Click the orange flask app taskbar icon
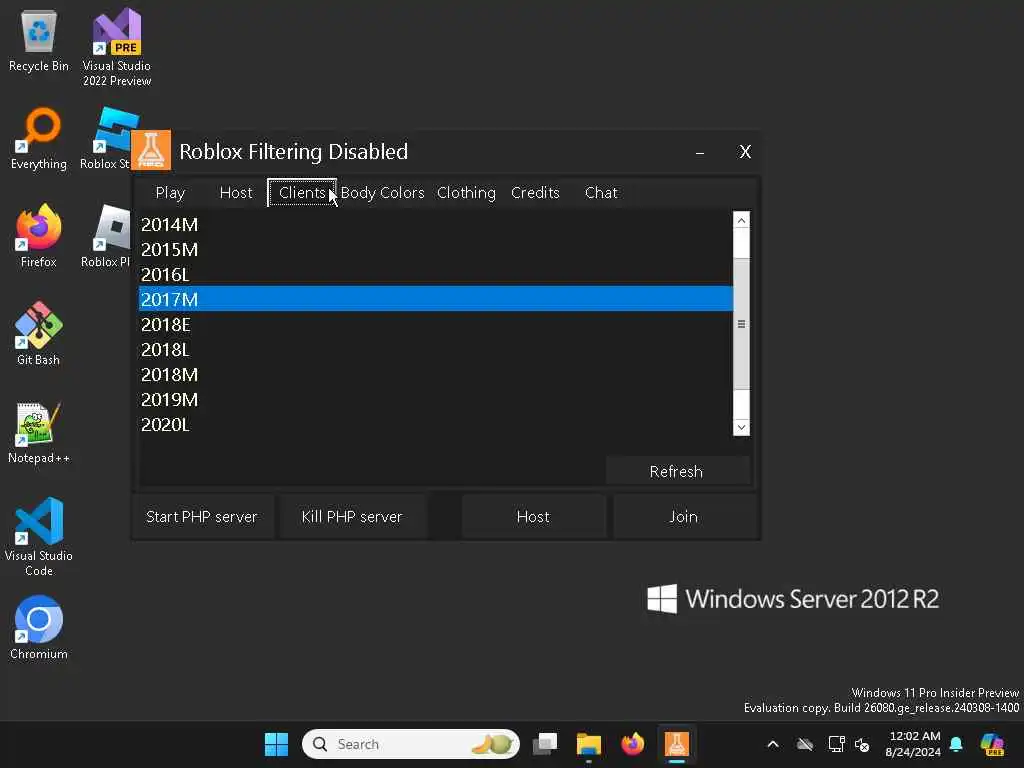This screenshot has height=768, width=1024. (x=677, y=744)
